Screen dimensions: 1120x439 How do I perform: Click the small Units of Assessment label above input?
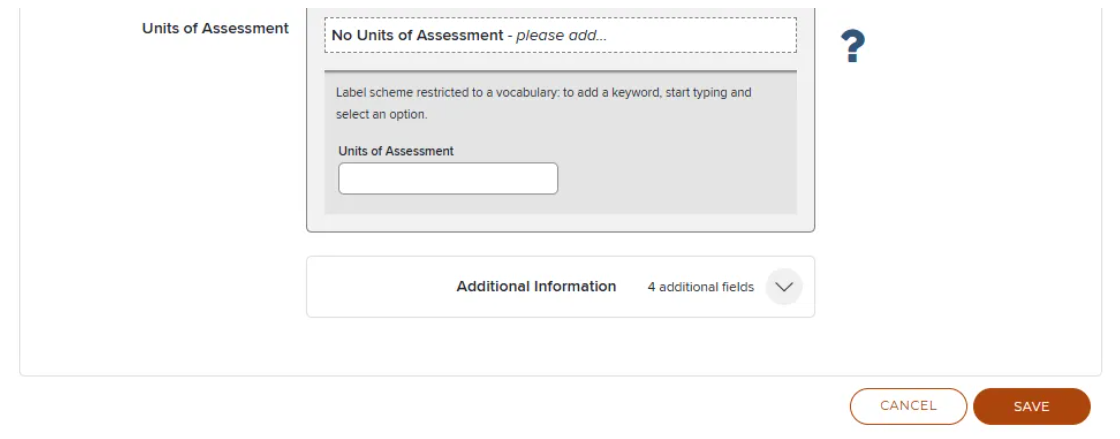[x=396, y=151]
